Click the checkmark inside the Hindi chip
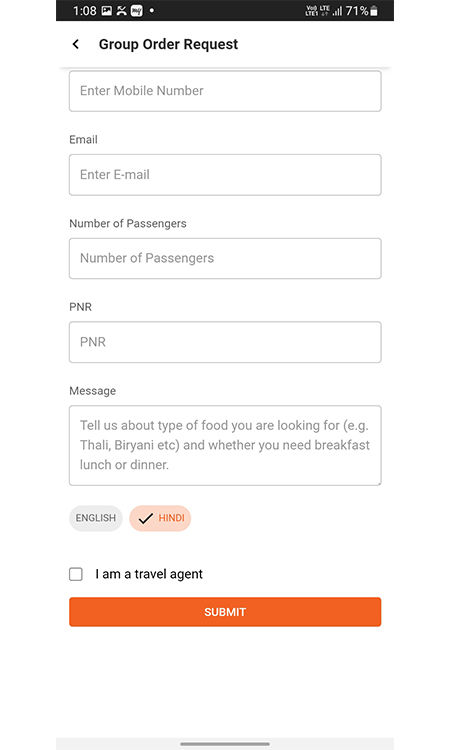Image resolution: width=450 pixels, height=750 pixels. point(145,518)
